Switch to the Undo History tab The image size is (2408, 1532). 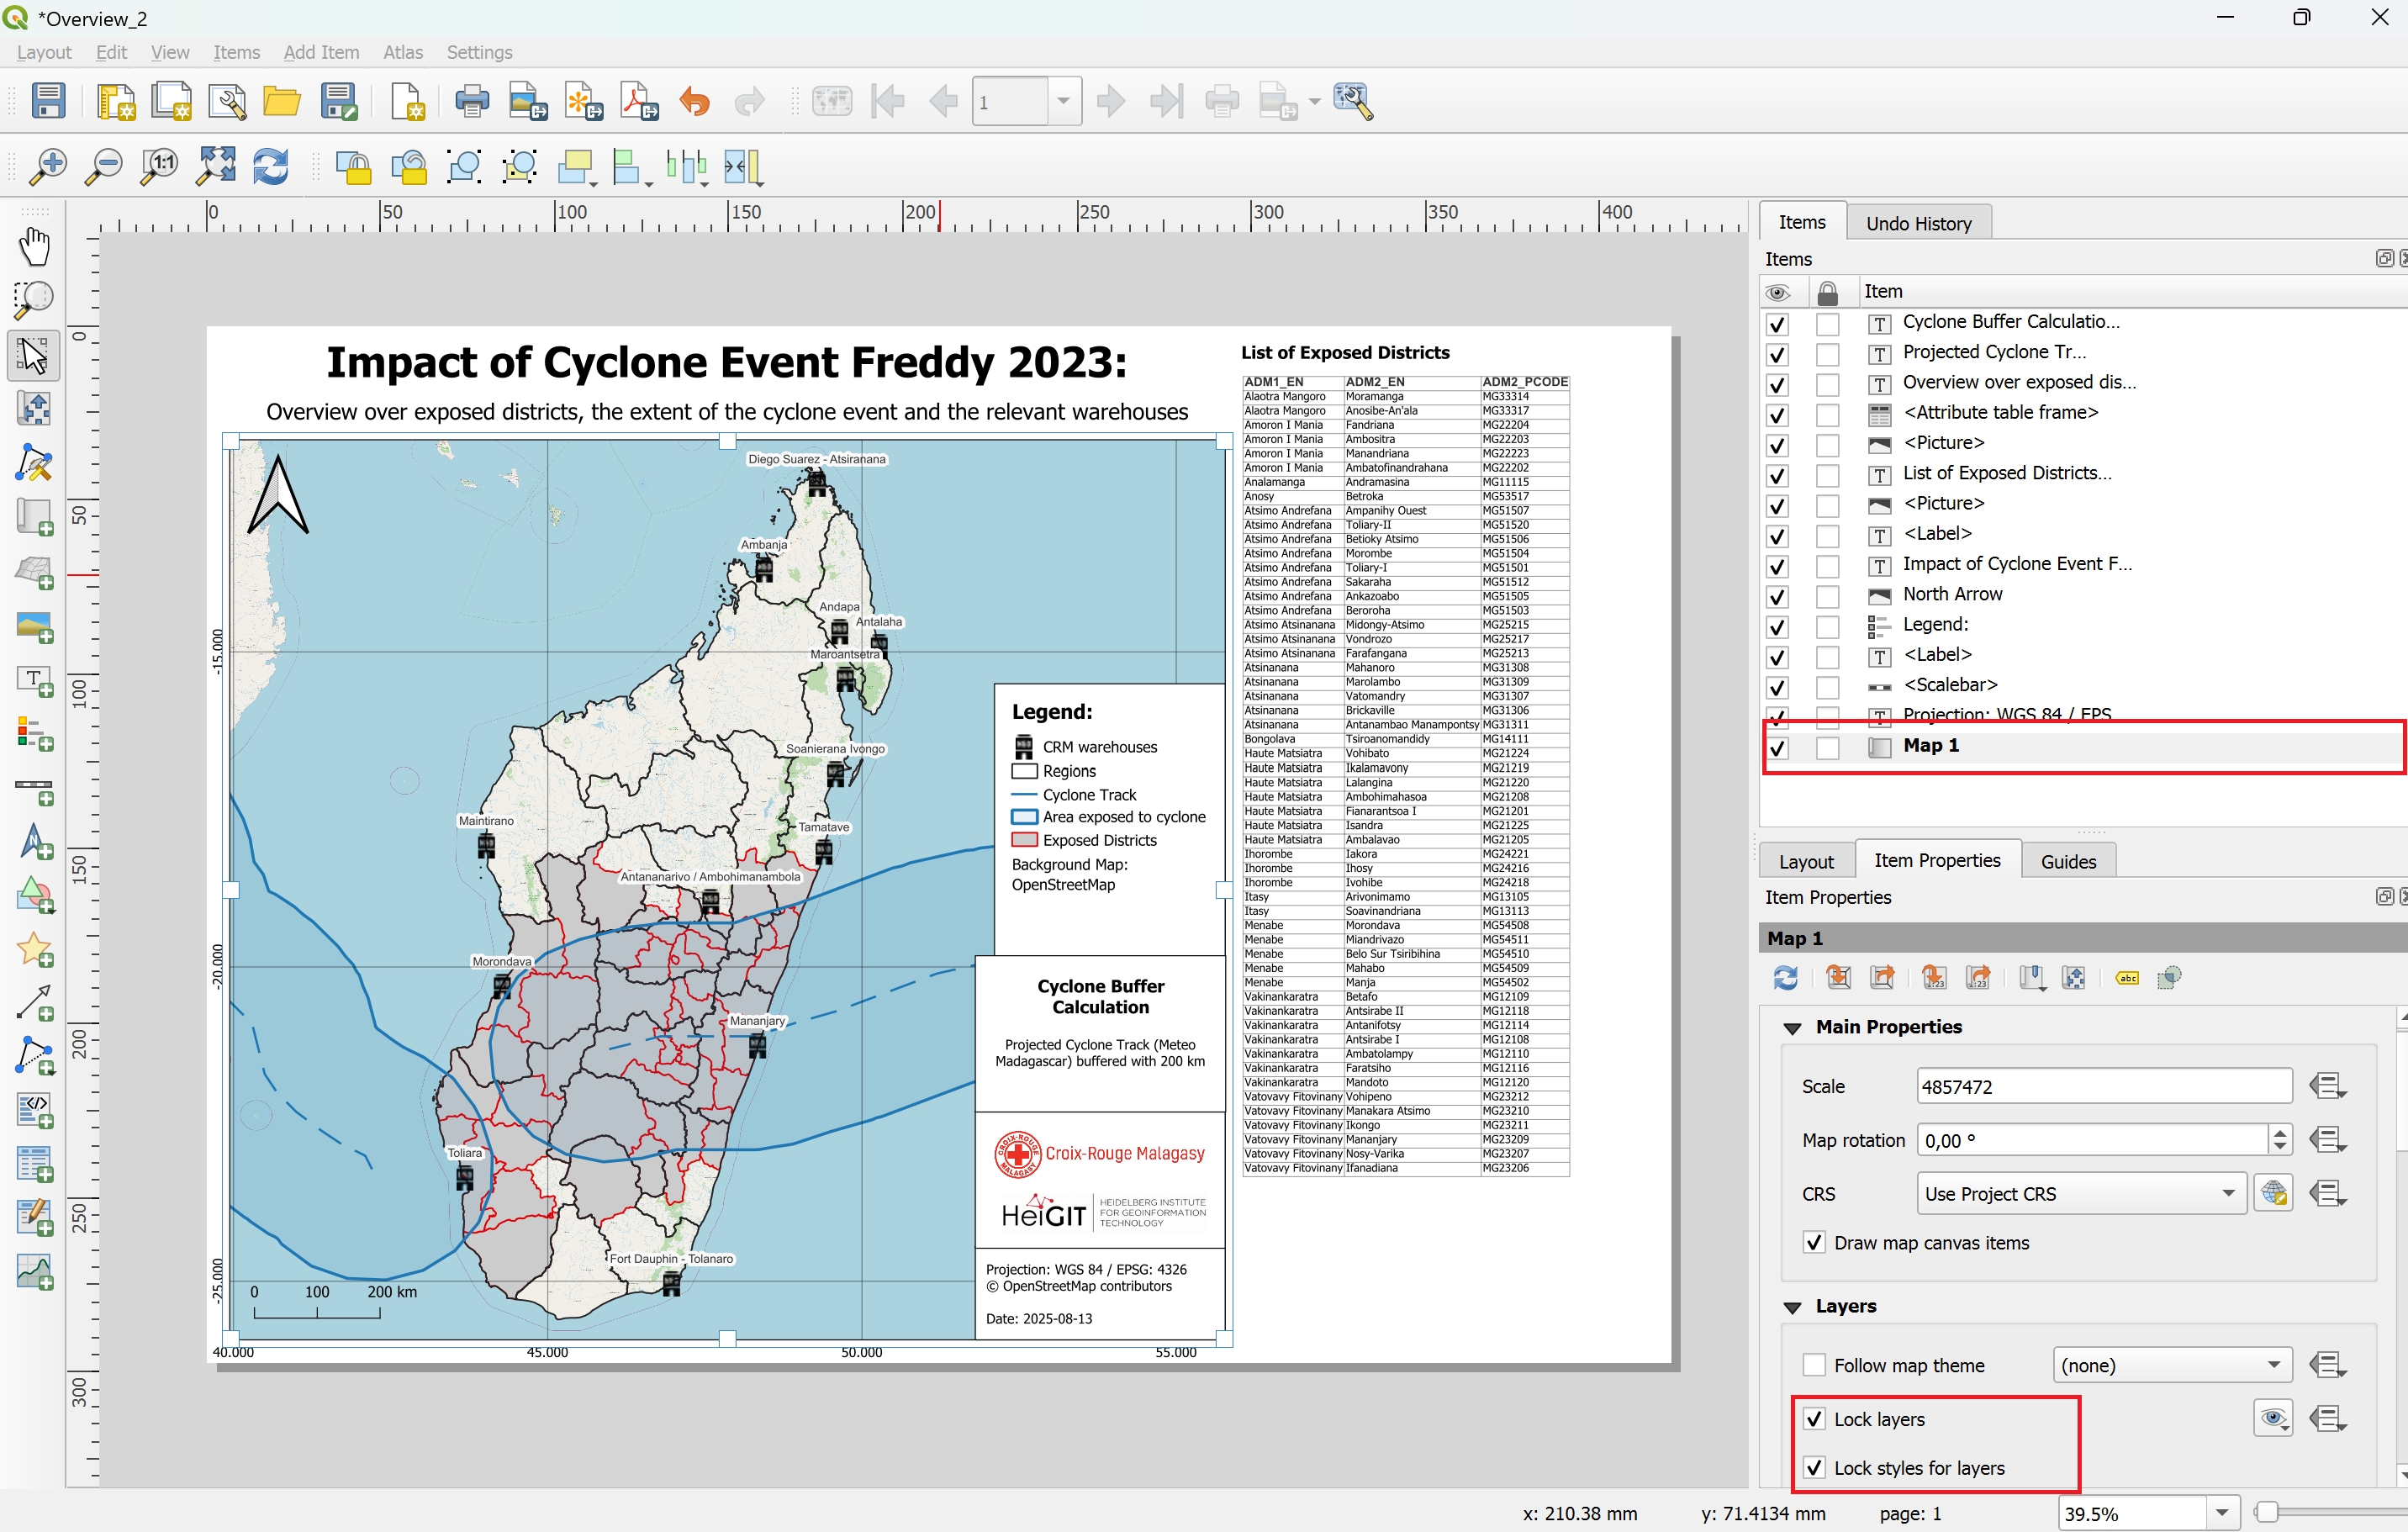pyautogui.click(x=1918, y=223)
